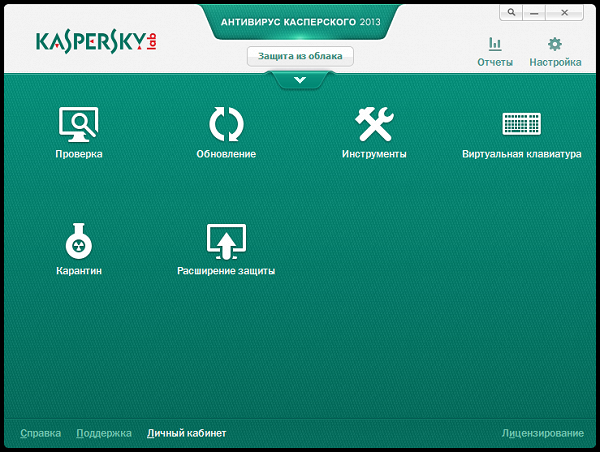Click the Расширение защиты monitor icon
Screen dimensions: 600x452
(226, 242)
